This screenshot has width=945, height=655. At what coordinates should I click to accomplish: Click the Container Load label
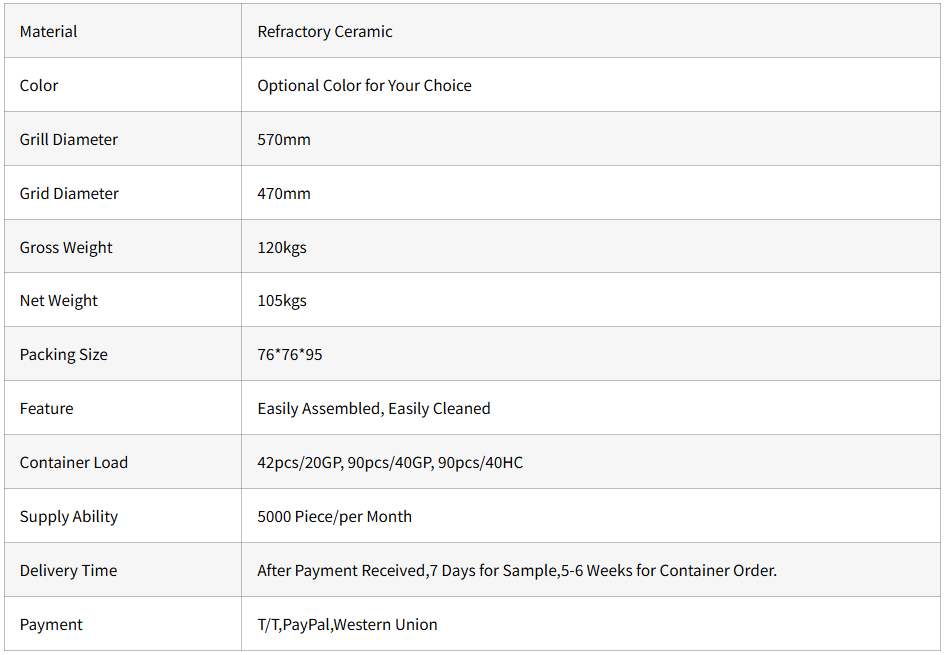[x=74, y=462]
